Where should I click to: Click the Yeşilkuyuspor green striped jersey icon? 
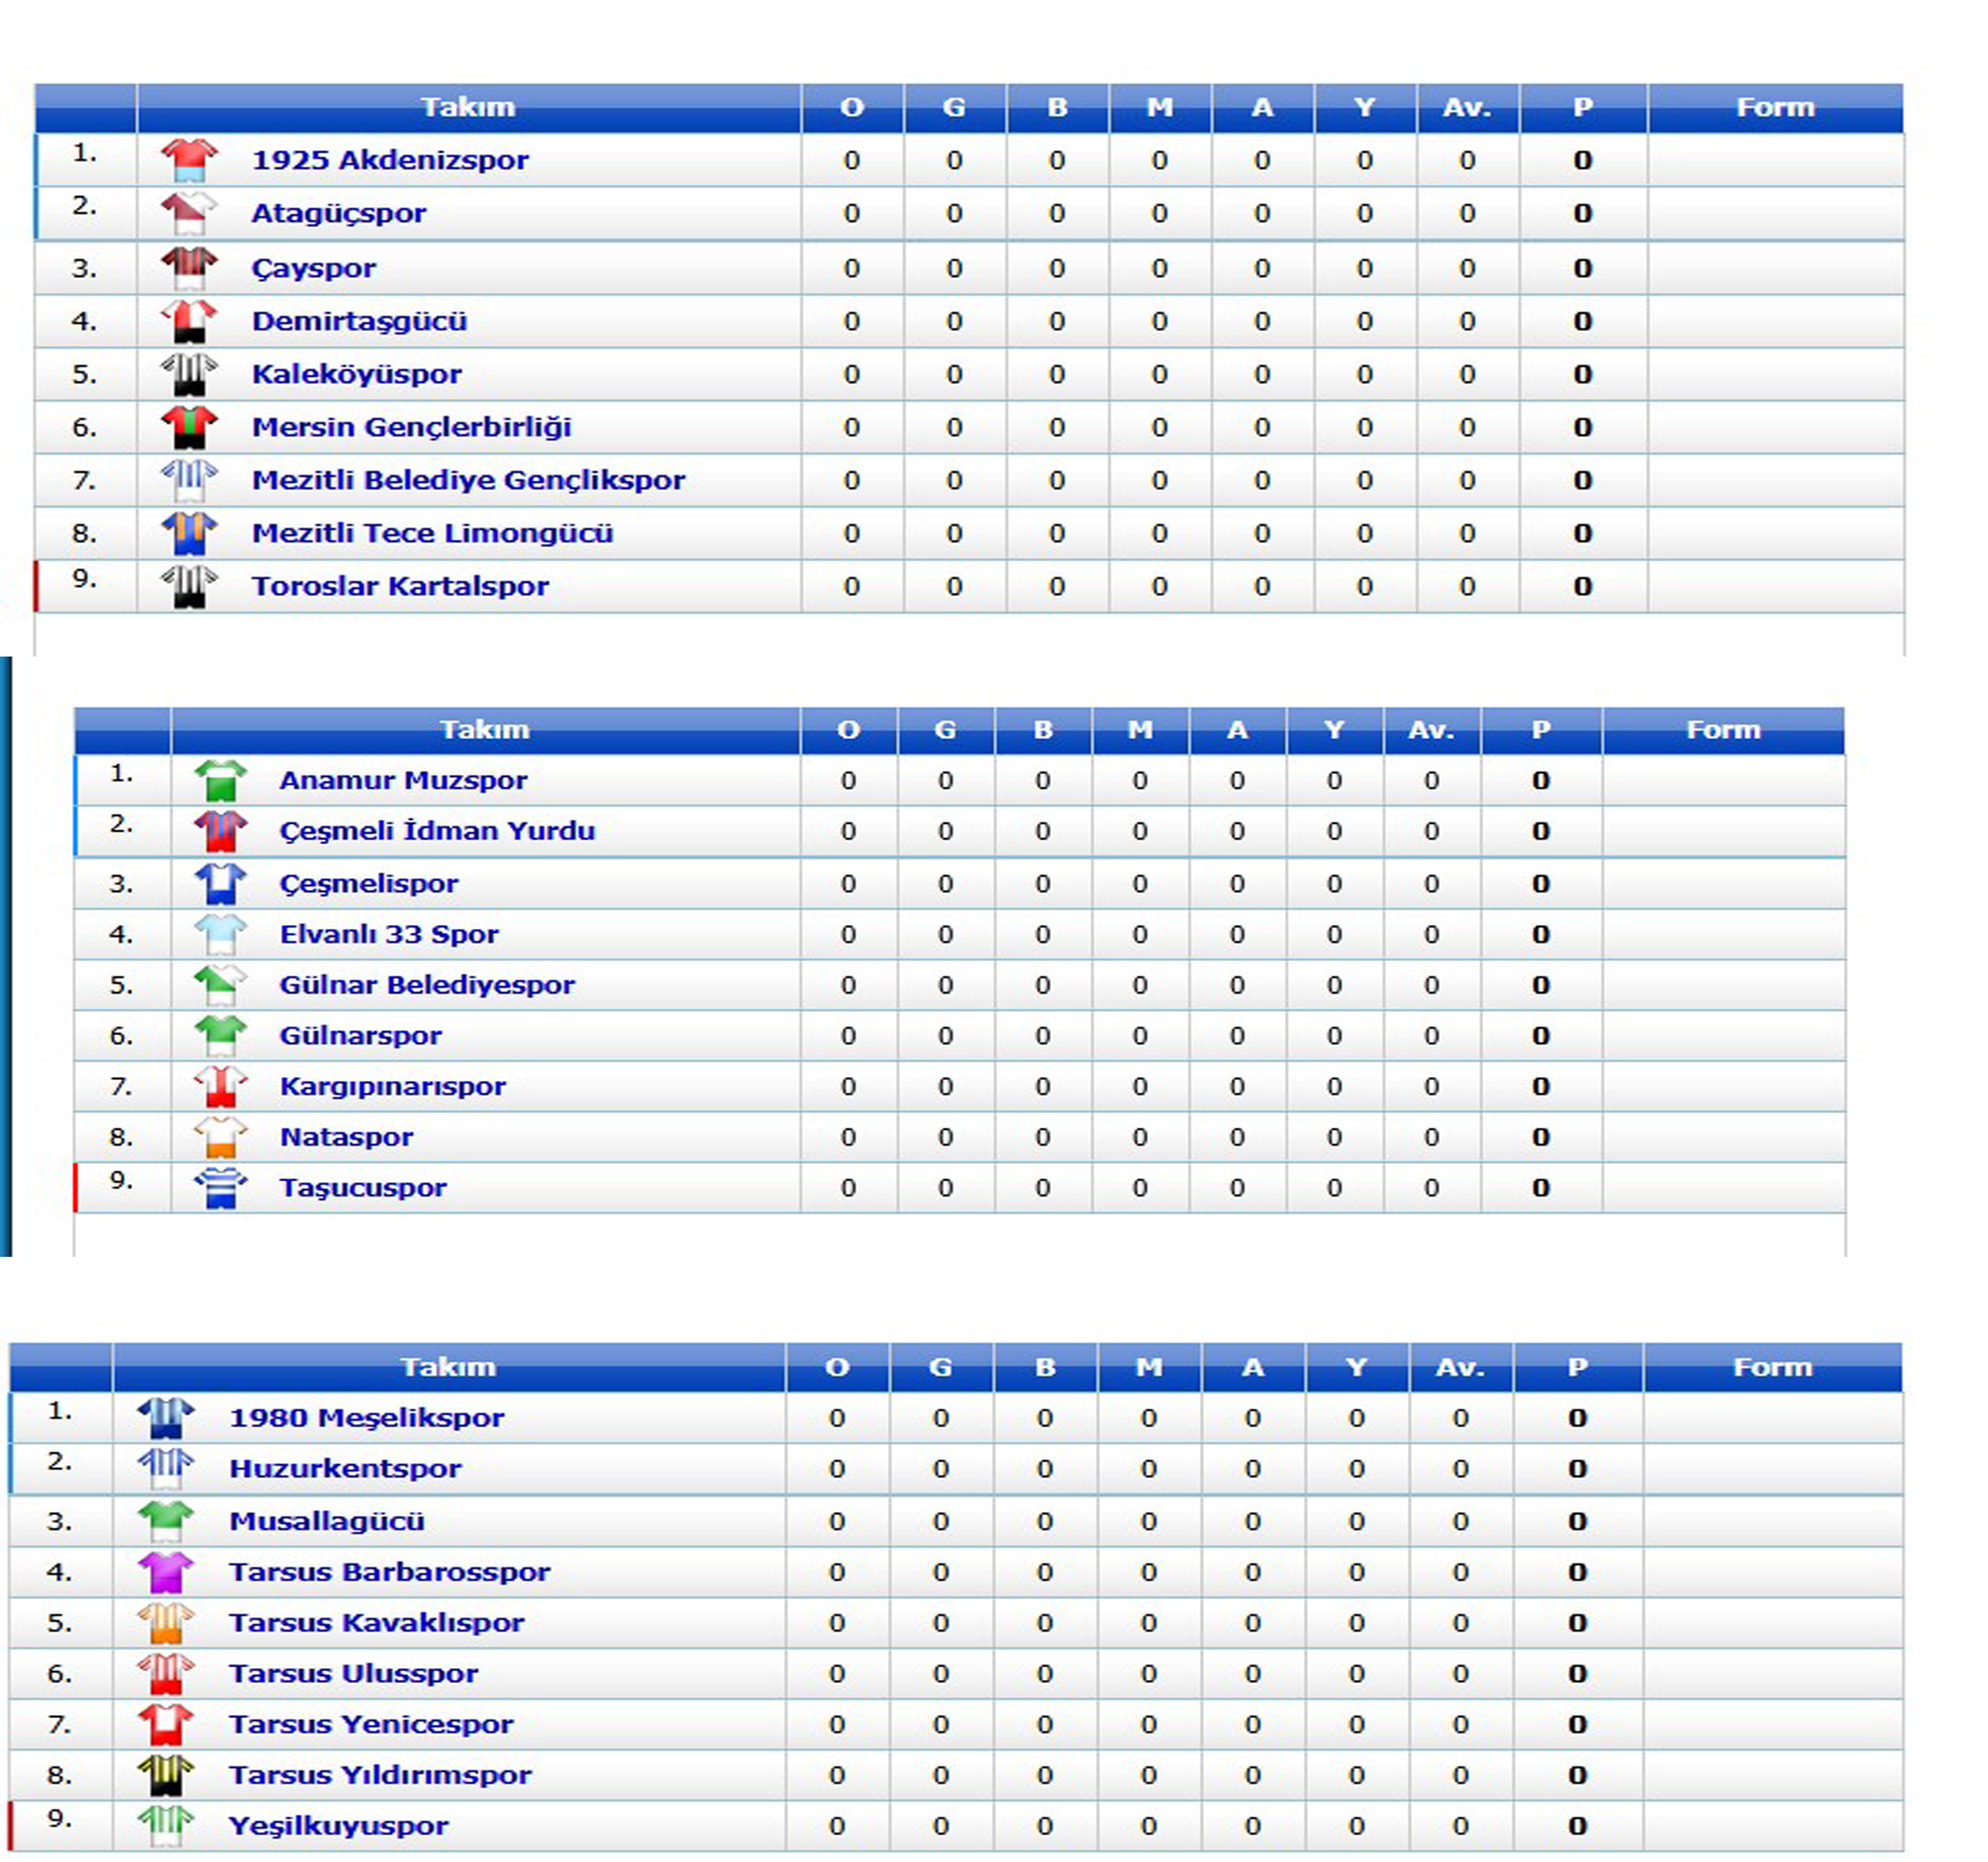(166, 1826)
